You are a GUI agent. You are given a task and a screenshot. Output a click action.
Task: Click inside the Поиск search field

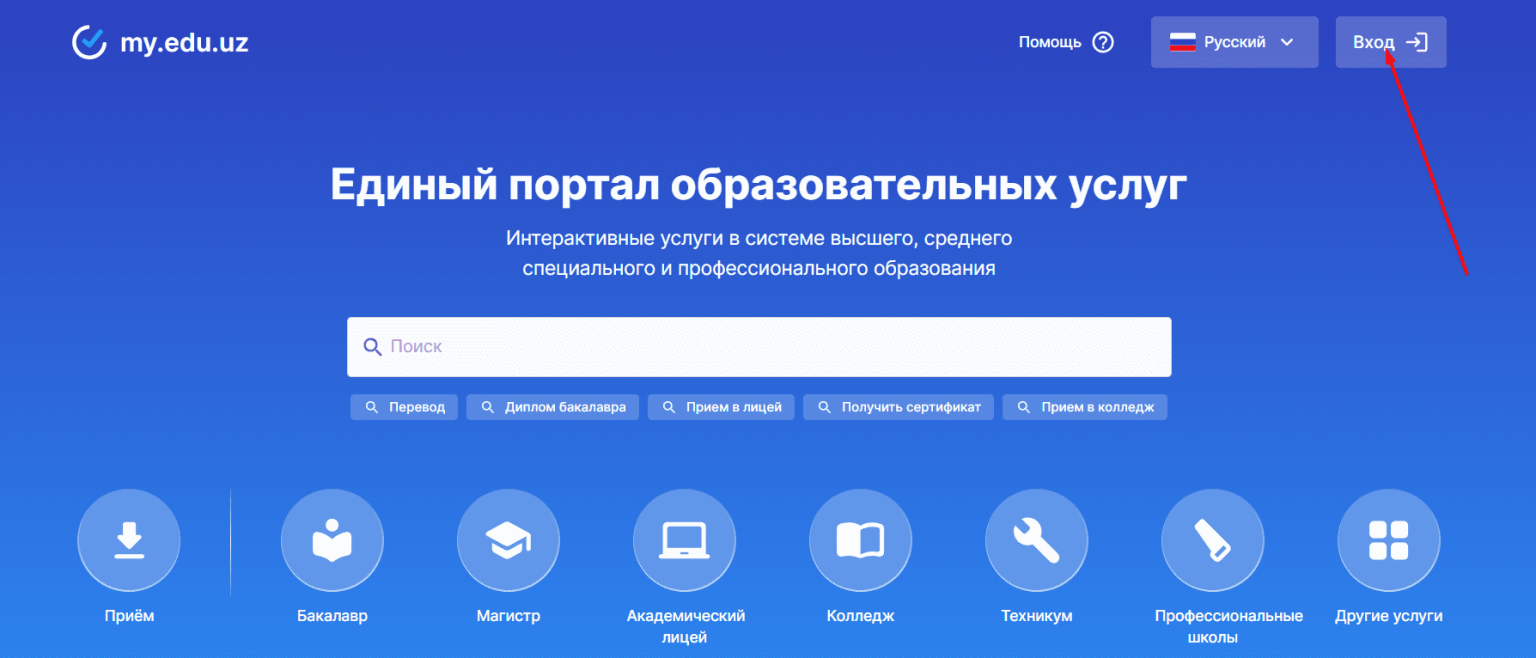click(700, 346)
